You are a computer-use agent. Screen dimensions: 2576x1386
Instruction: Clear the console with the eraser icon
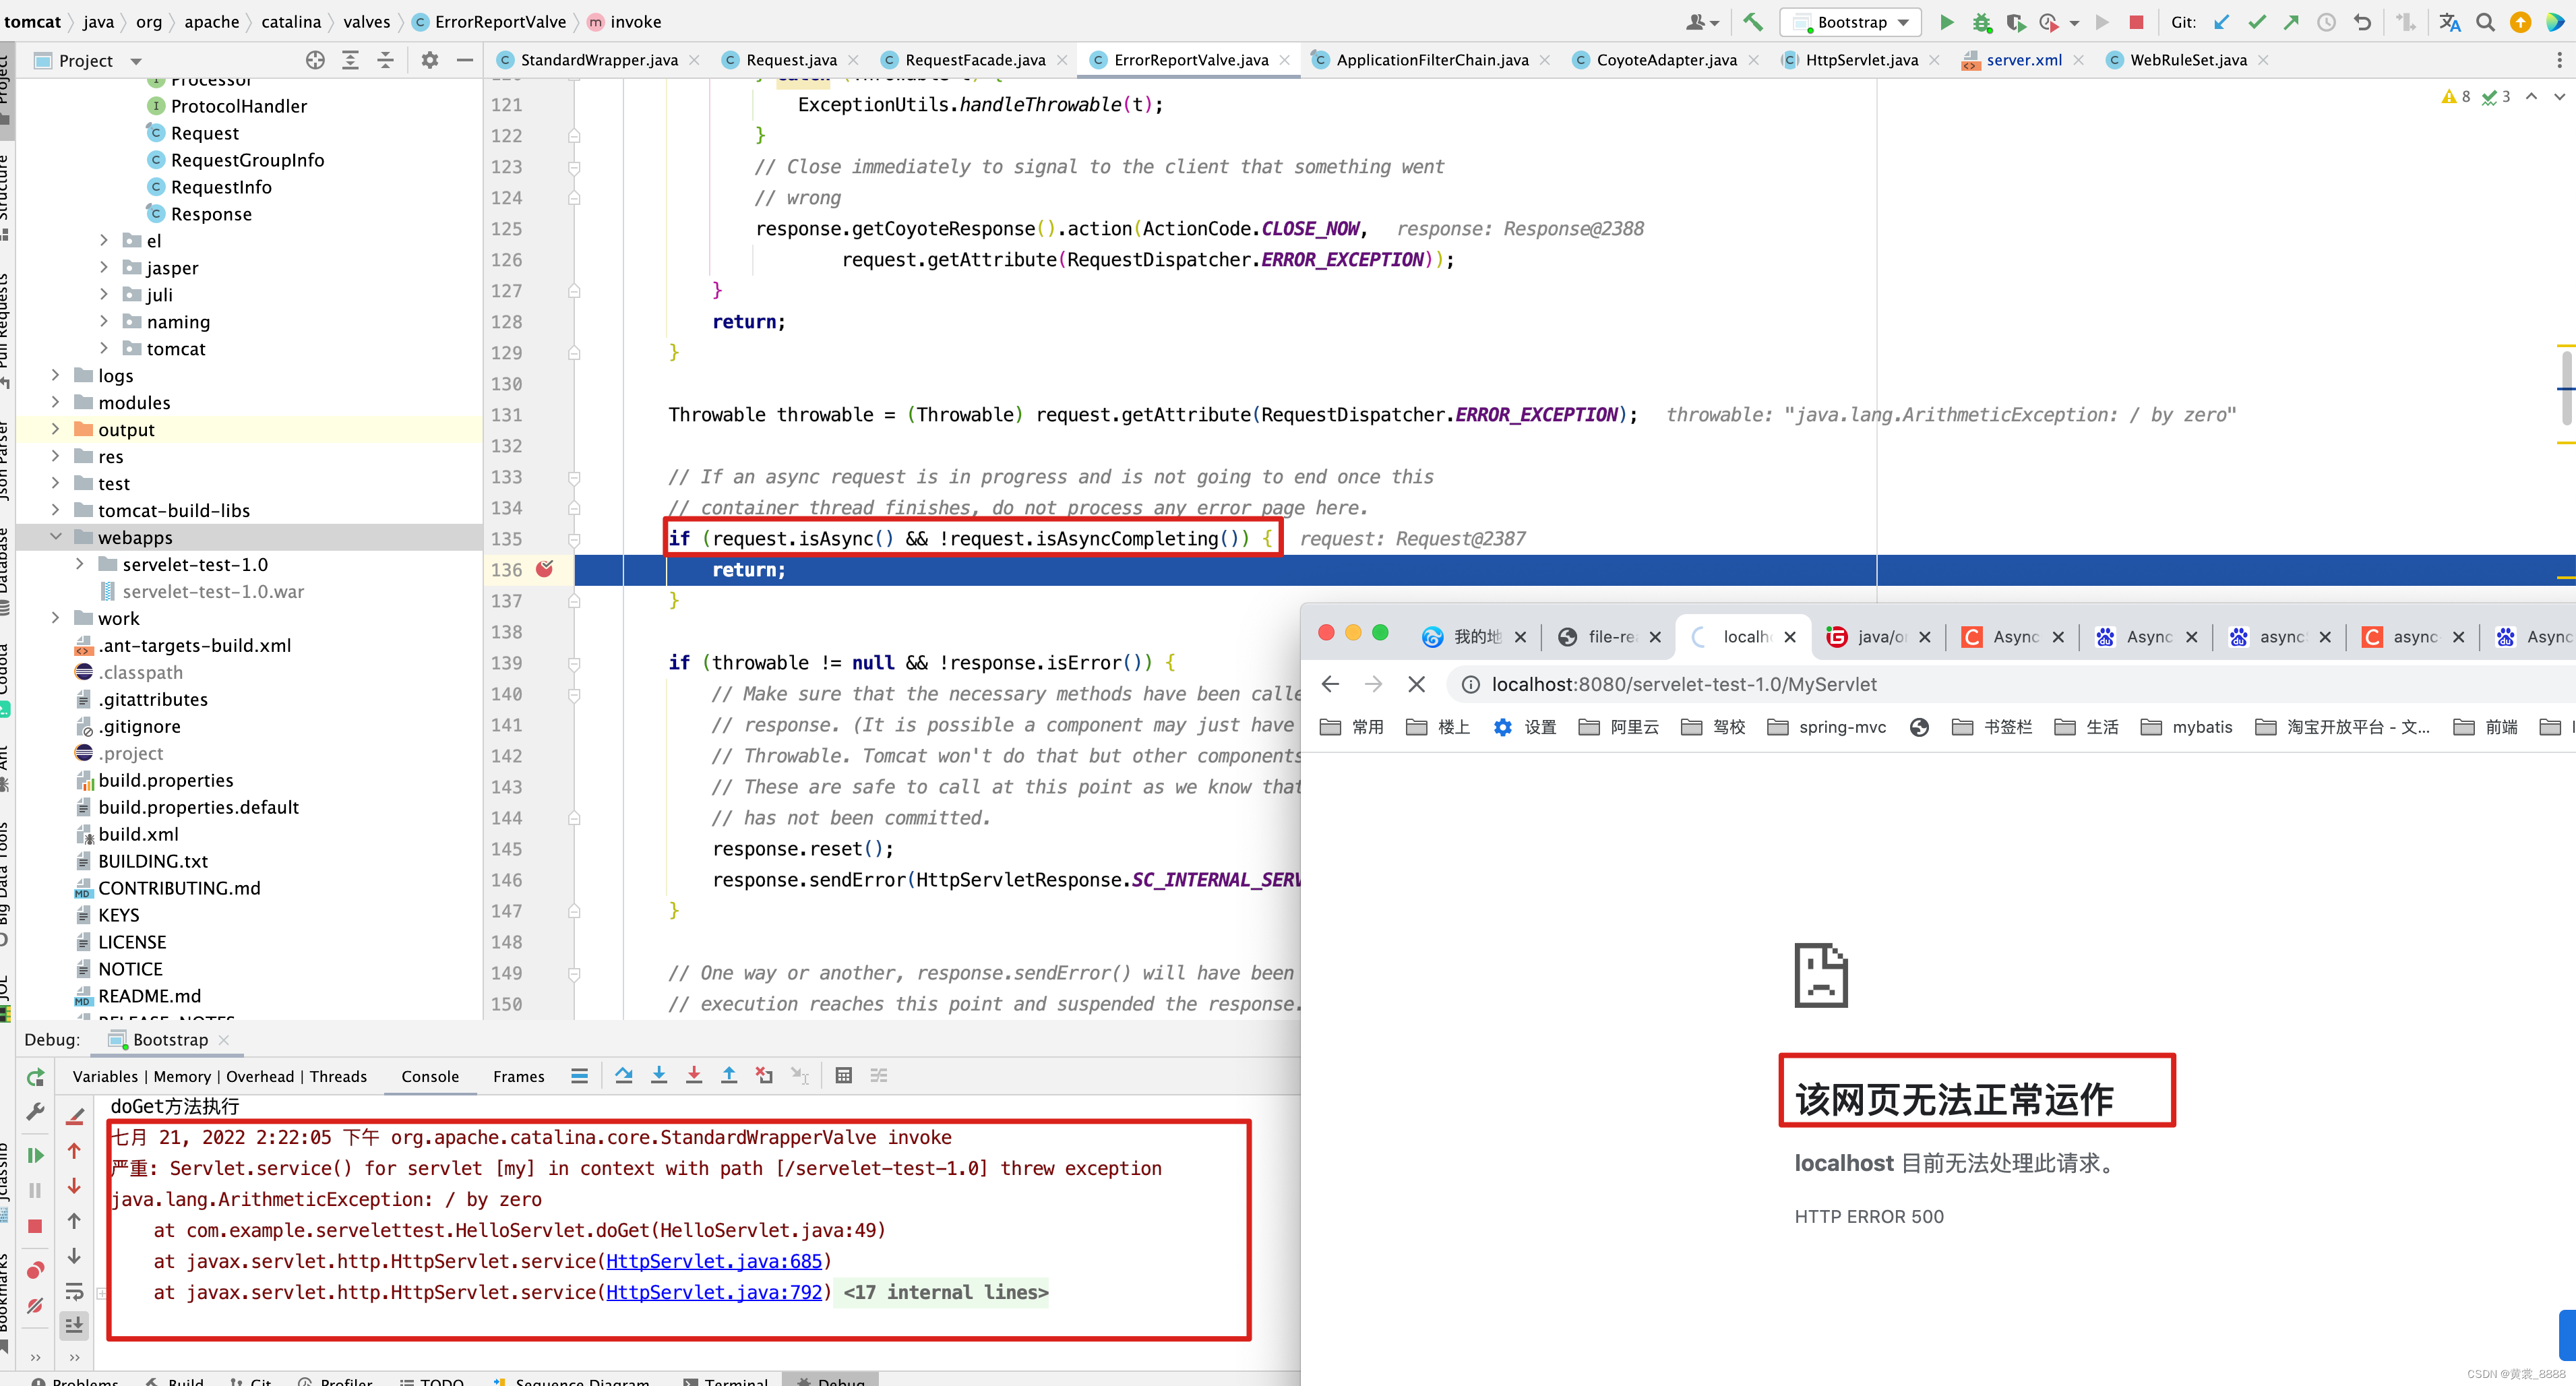[74, 1116]
